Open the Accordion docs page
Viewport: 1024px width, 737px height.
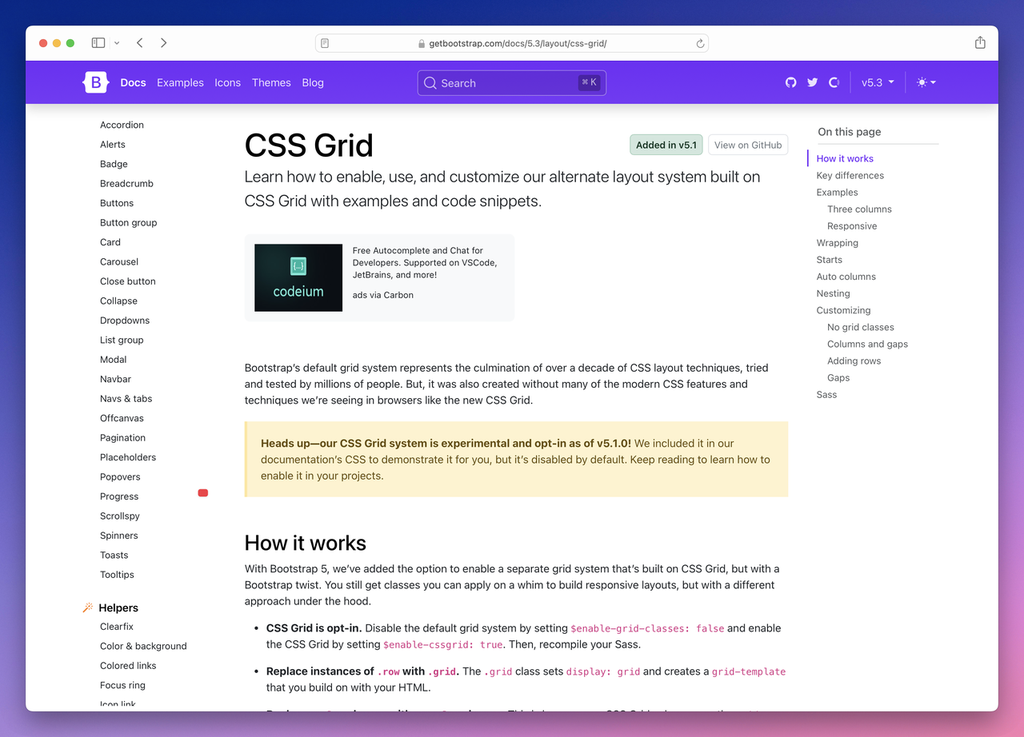click(x=121, y=124)
